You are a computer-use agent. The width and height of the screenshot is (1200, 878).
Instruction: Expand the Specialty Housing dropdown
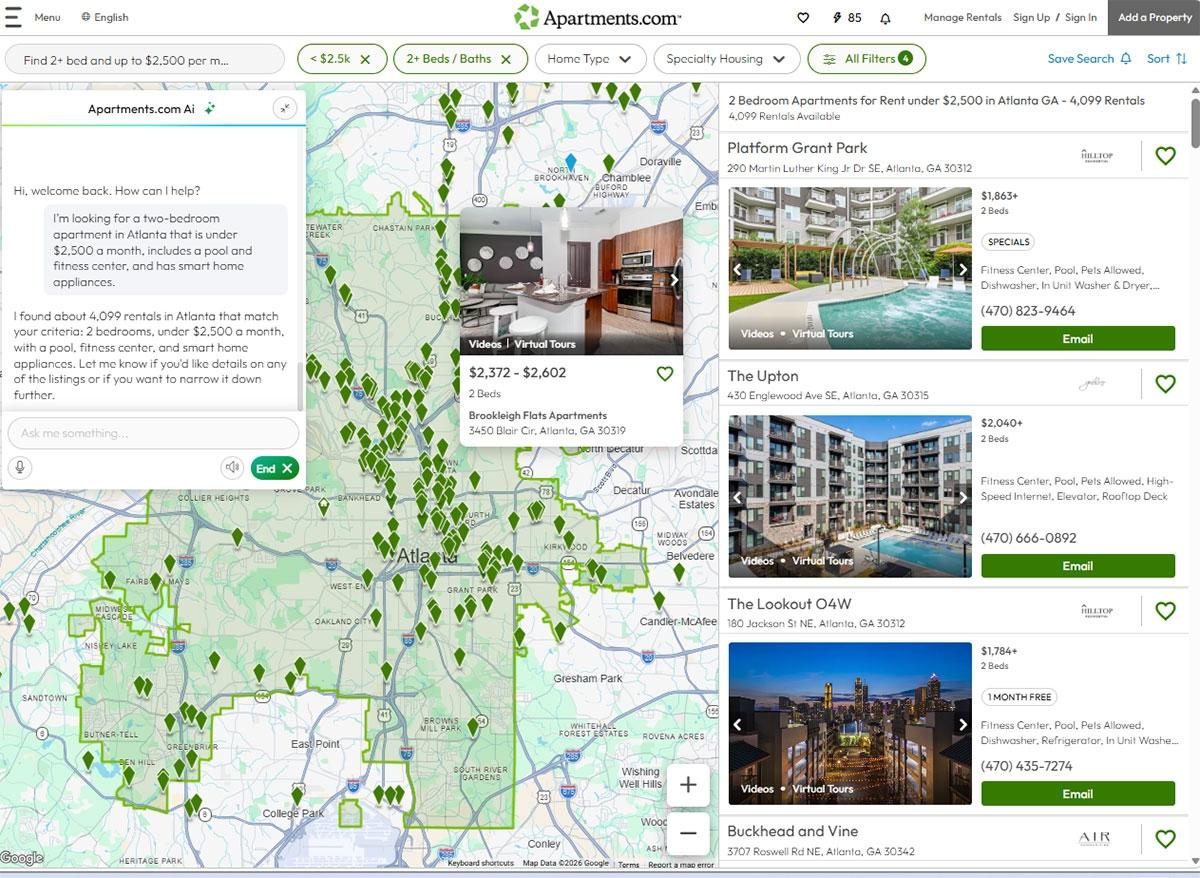click(726, 59)
